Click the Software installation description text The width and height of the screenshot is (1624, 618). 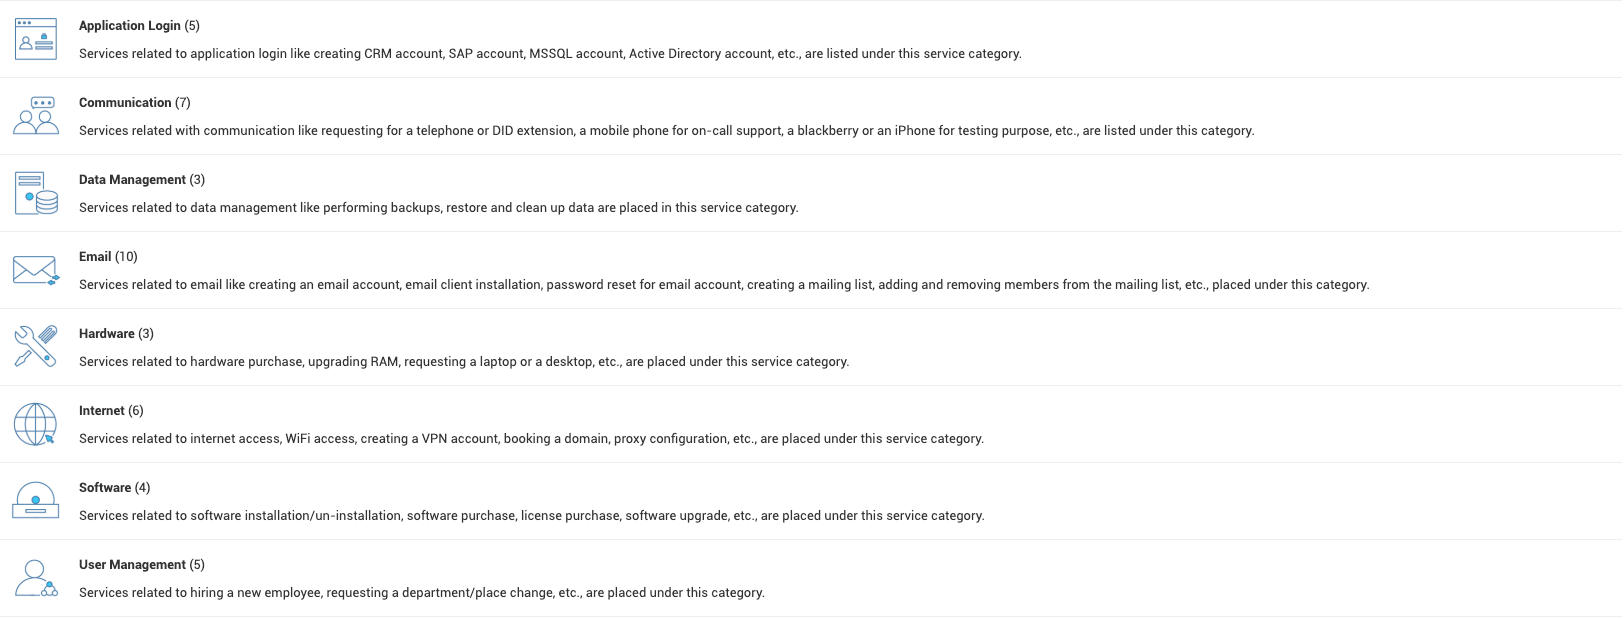[532, 516]
